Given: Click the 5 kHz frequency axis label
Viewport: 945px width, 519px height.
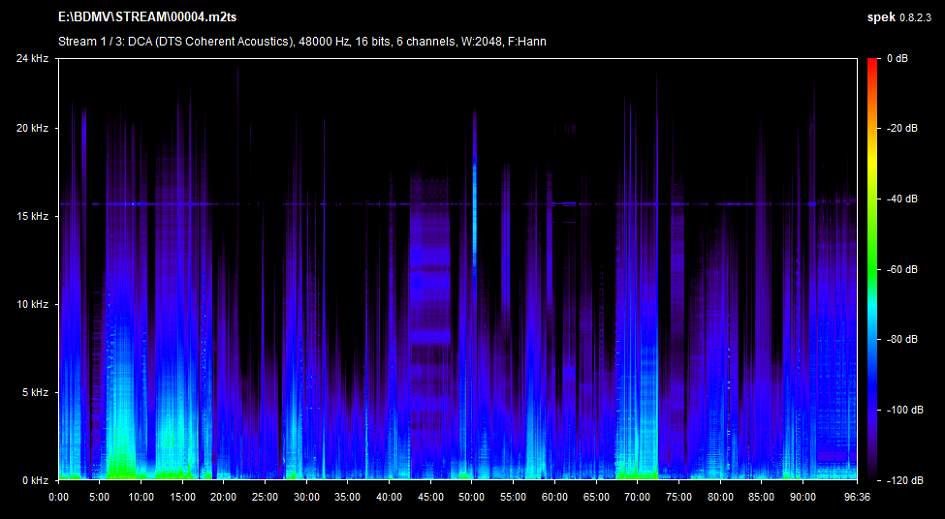Looking at the screenshot, I should [x=34, y=392].
